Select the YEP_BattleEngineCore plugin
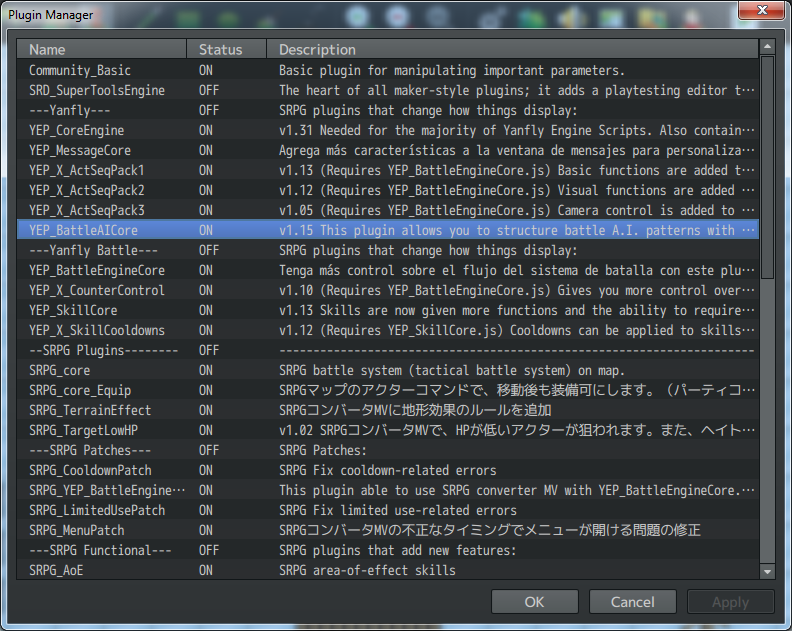This screenshot has width=792, height=631. (388, 270)
